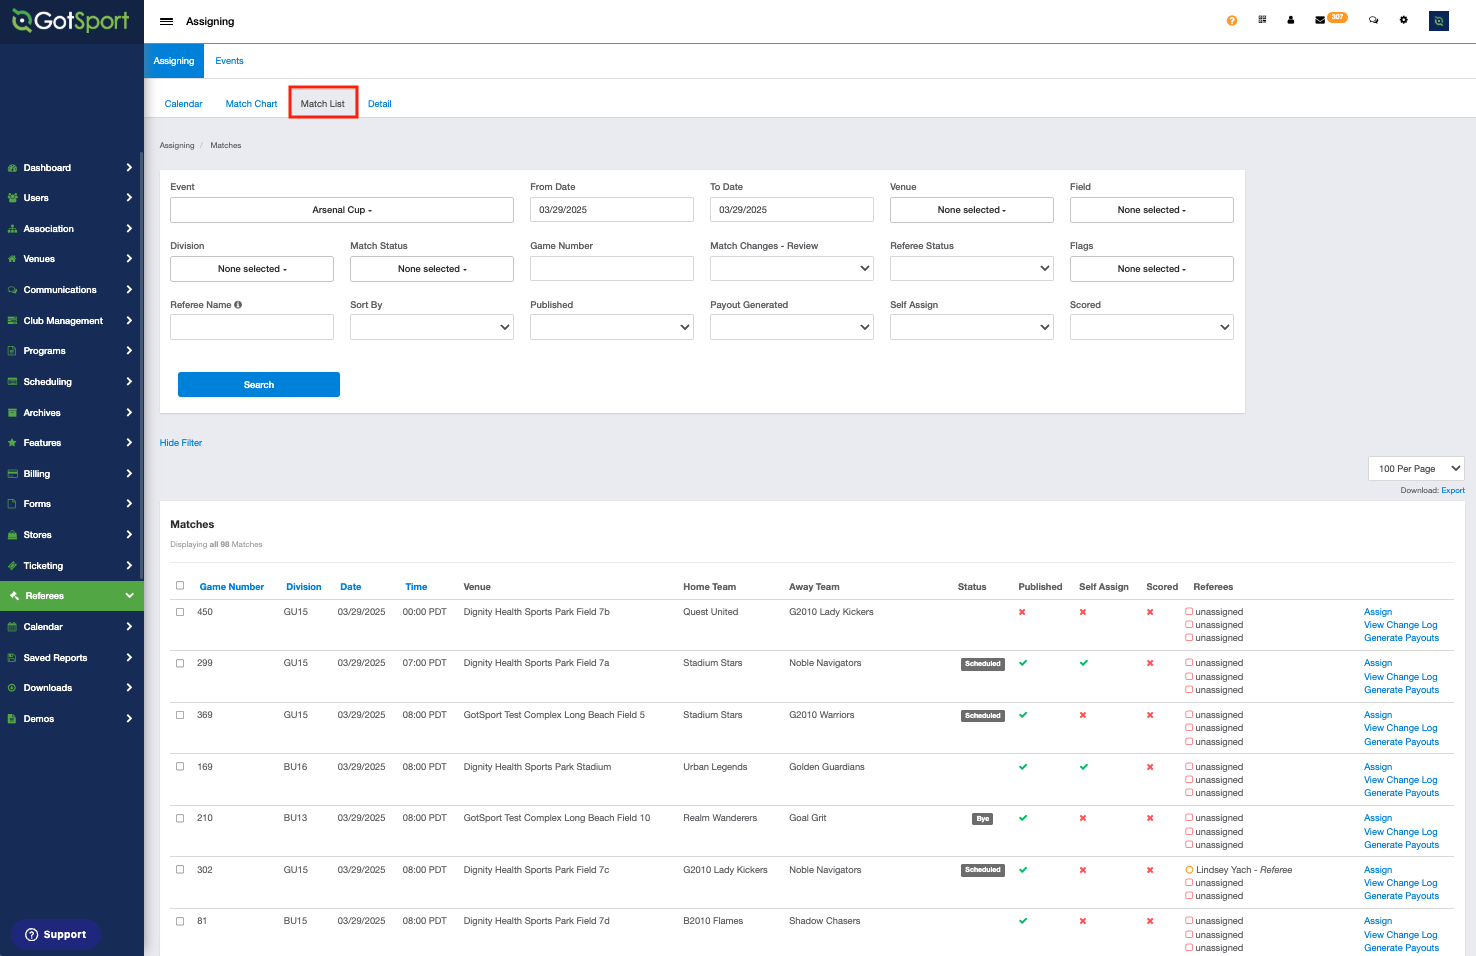The image size is (1476, 956).
Task: Open Billing in the sidebar
Action: click(72, 474)
